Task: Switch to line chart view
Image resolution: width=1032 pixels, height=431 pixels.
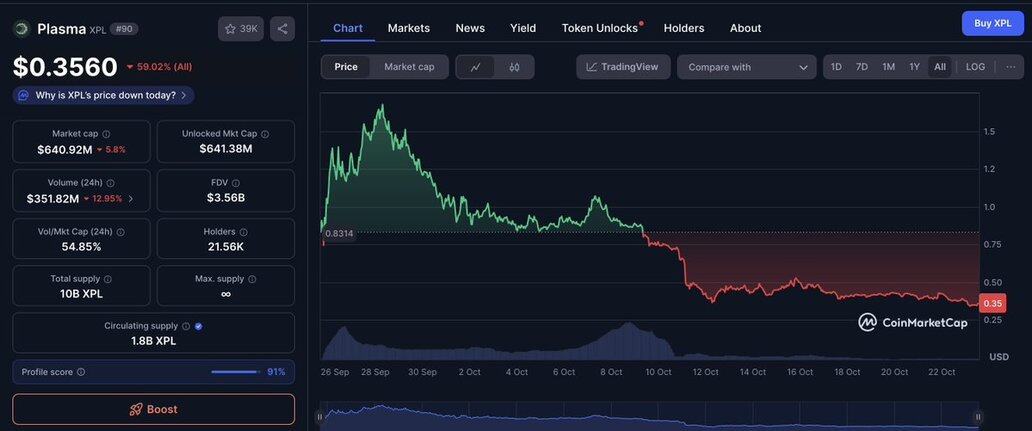Action: 475,67
